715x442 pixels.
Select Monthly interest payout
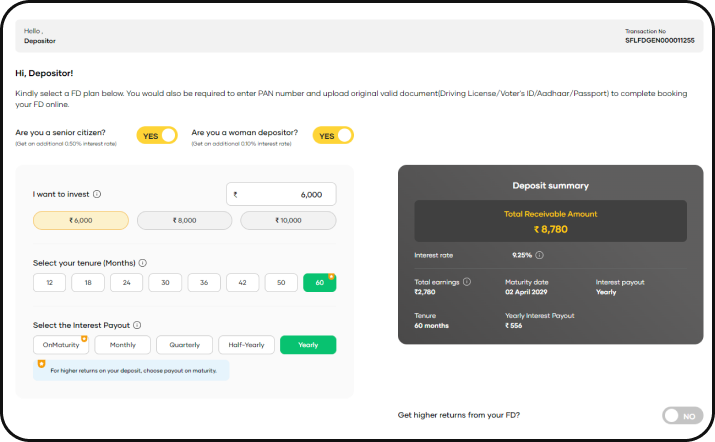coord(123,345)
